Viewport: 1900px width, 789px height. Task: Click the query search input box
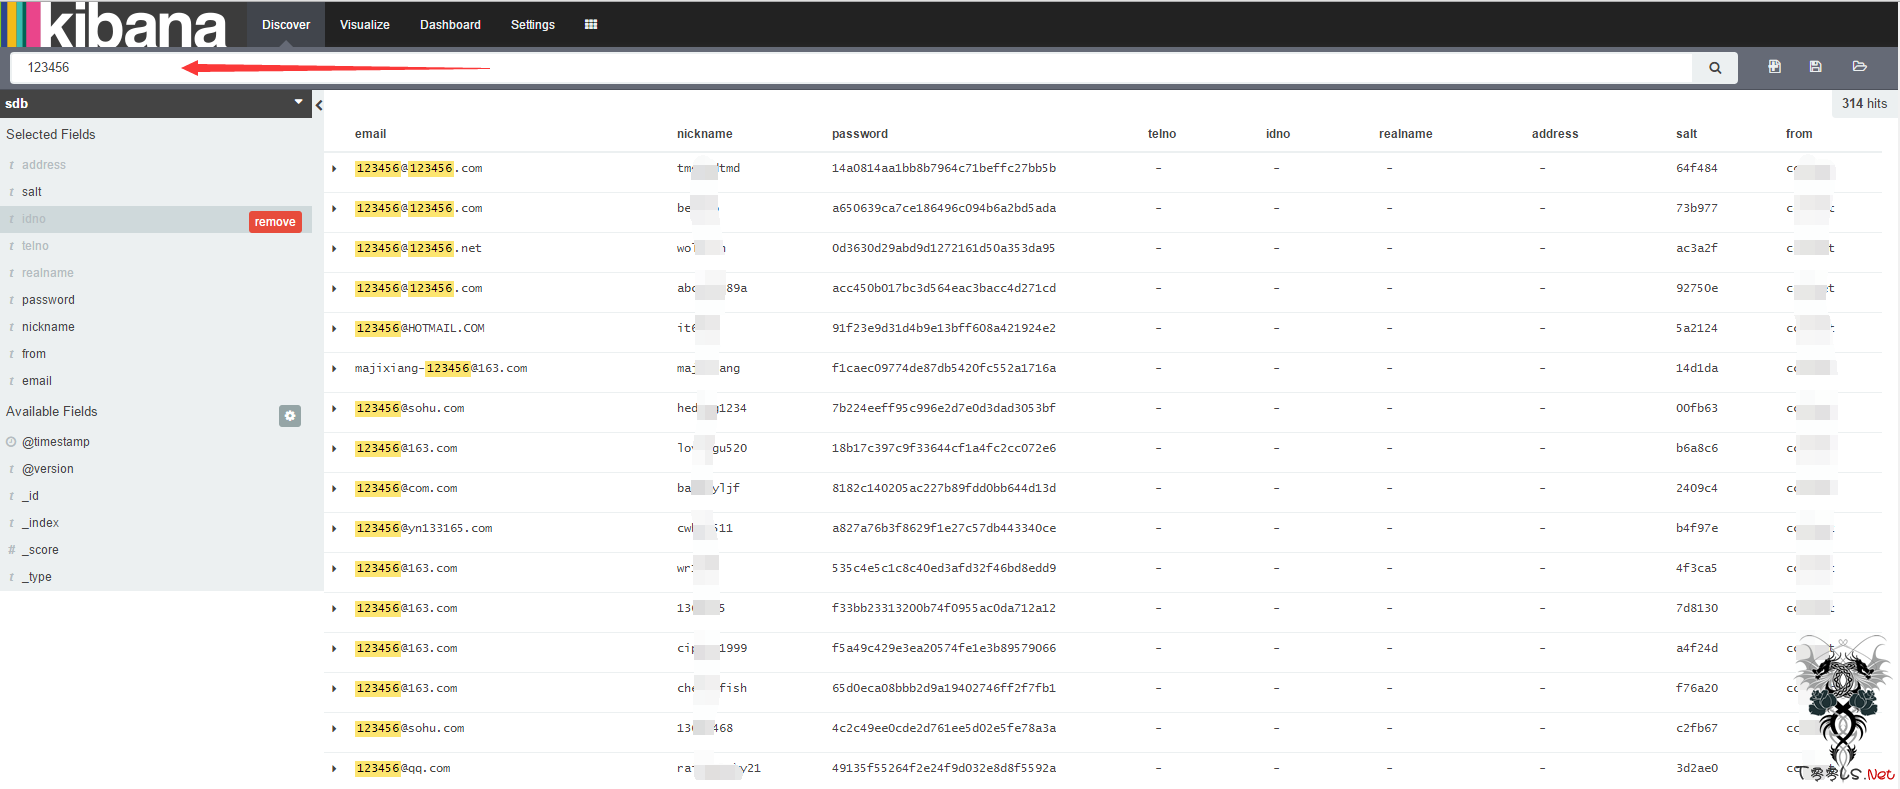coord(851,68)
